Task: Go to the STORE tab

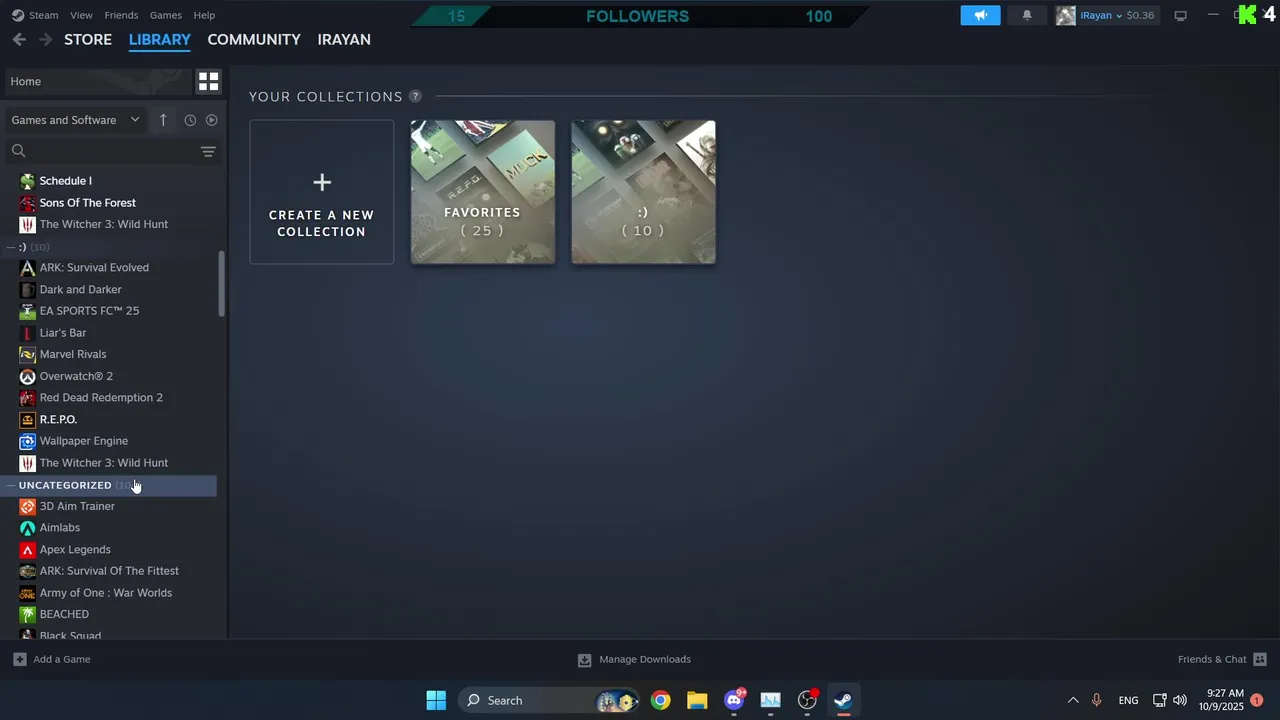Action: (88, 39)
